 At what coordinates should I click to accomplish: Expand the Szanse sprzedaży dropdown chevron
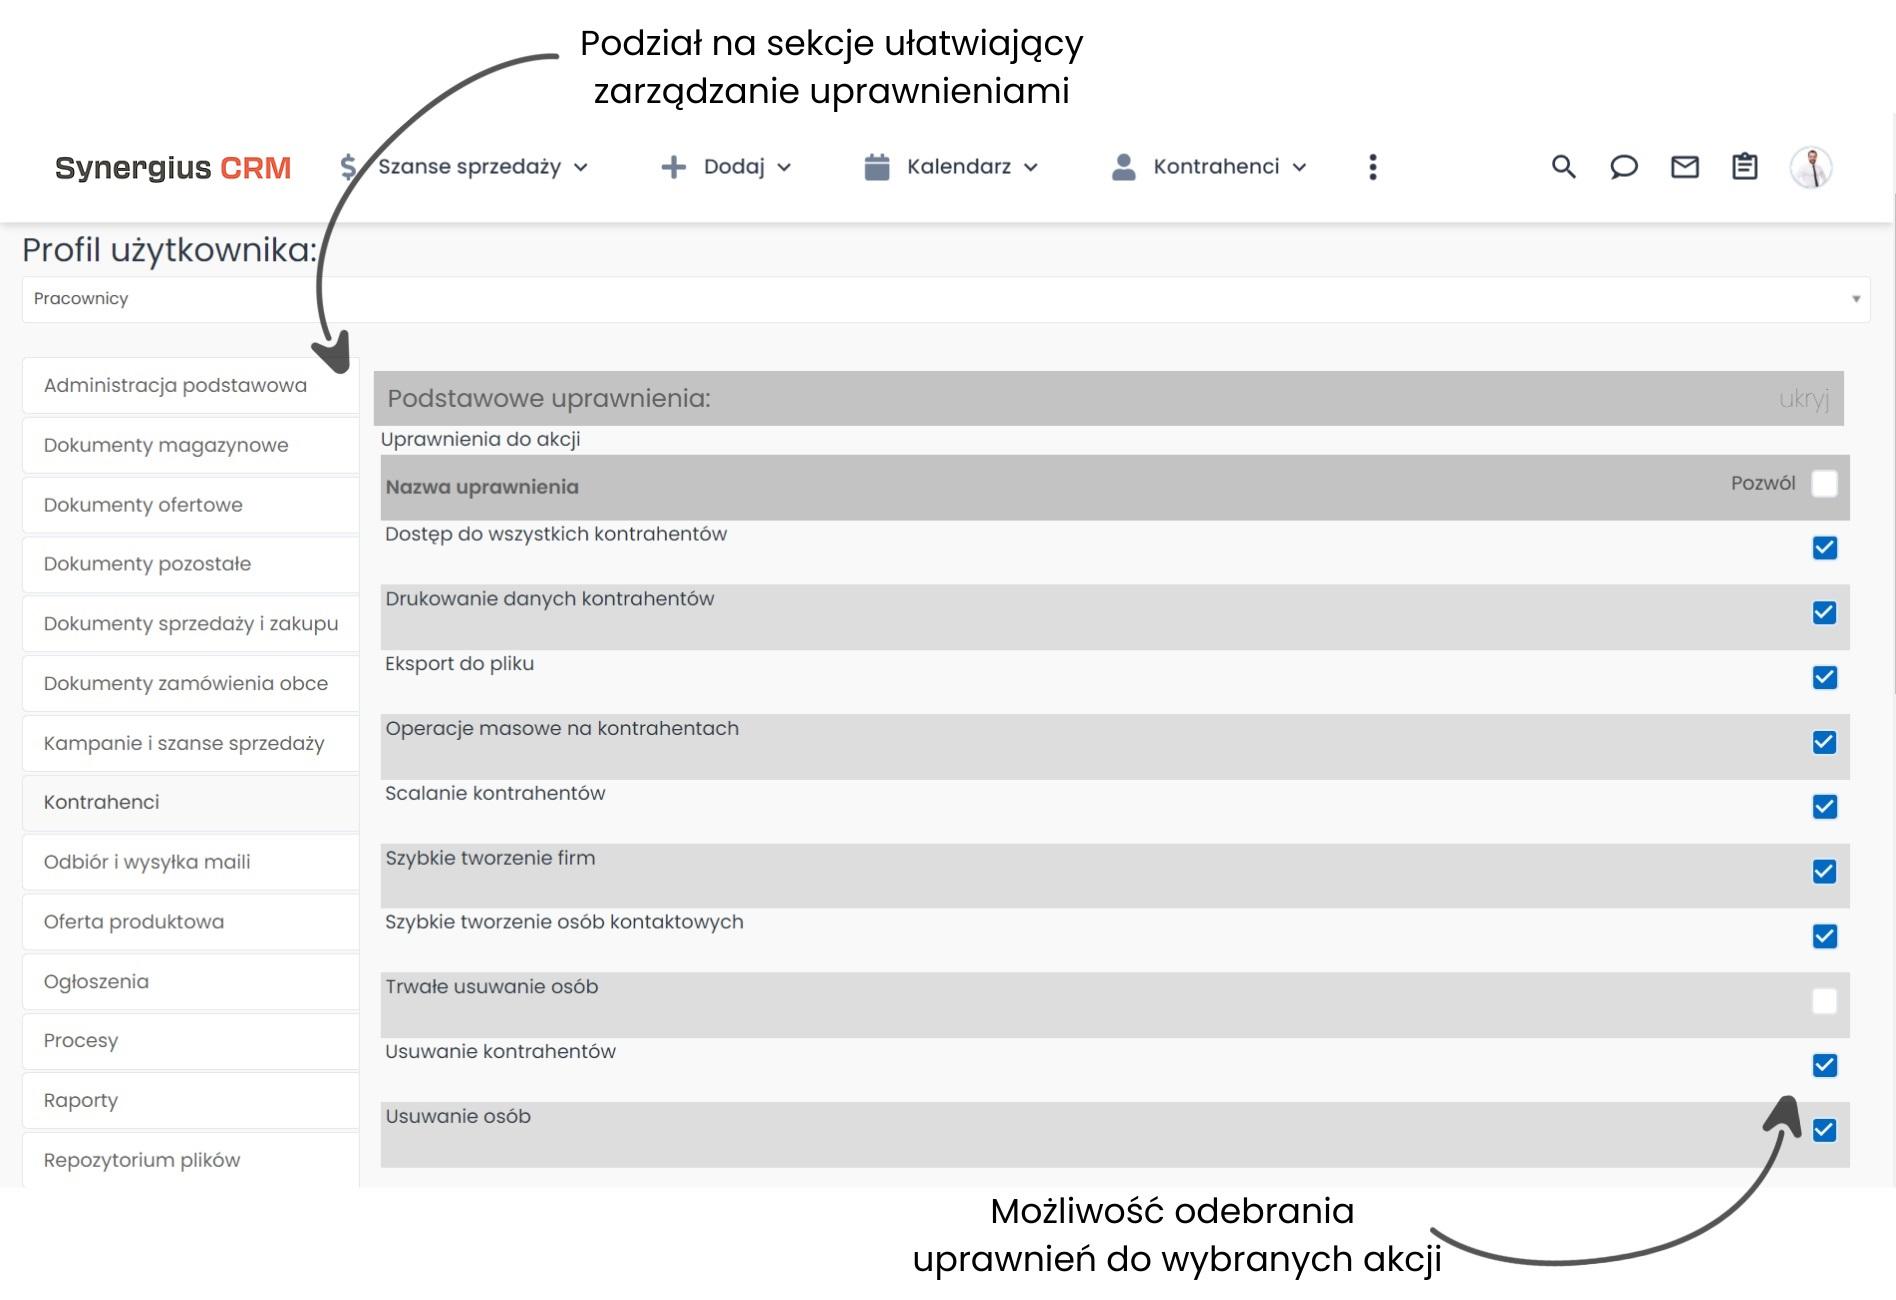(x=582, y=167)
